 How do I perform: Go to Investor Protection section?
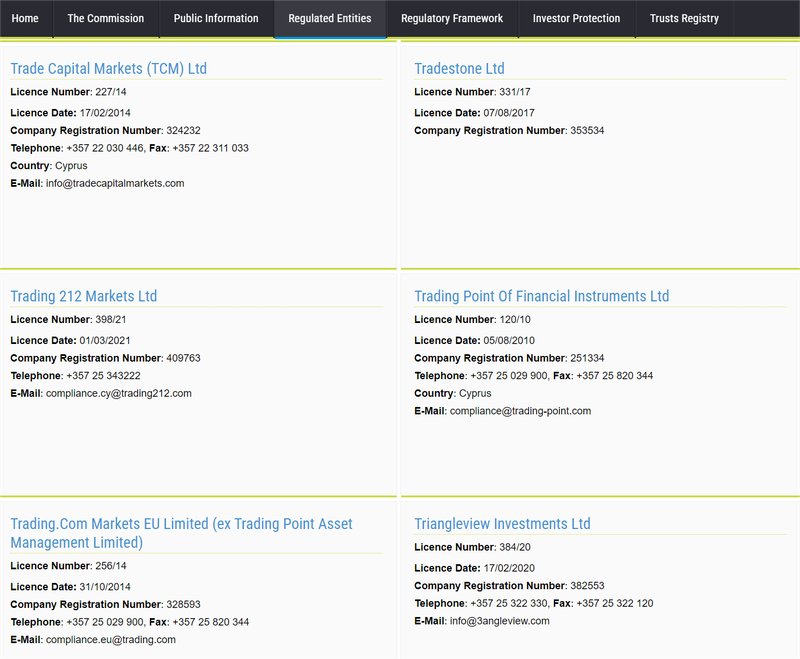click(x=576, y=18)
